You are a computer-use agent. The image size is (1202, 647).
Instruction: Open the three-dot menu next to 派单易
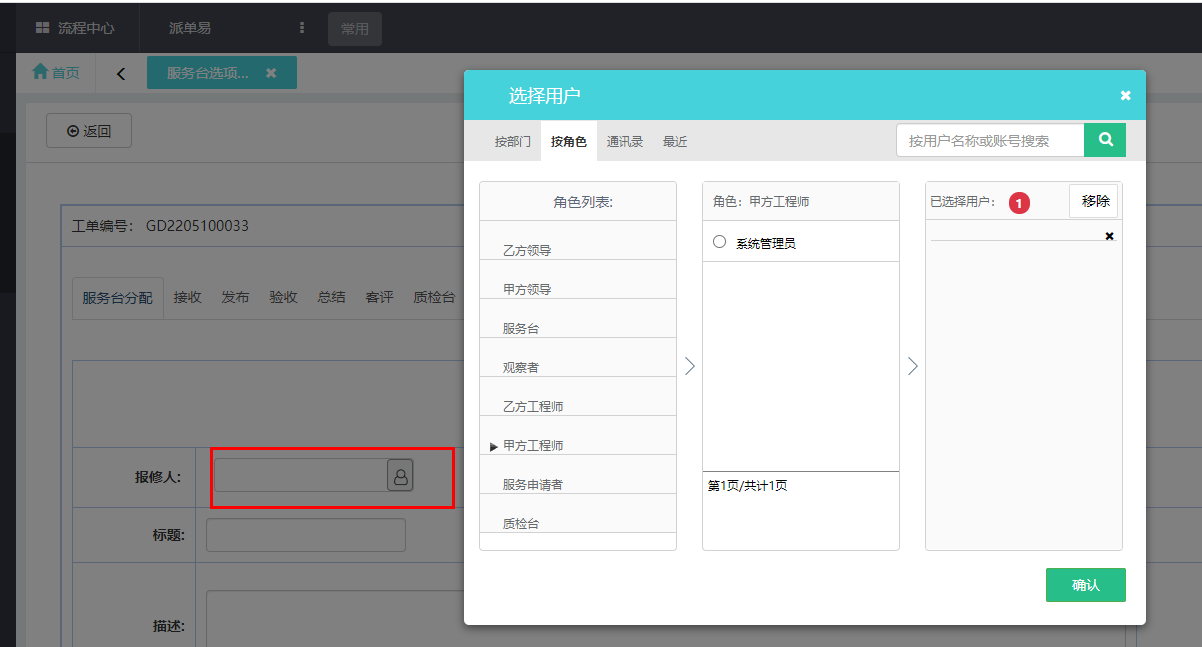pyautogui.click(x=302, y=28)
